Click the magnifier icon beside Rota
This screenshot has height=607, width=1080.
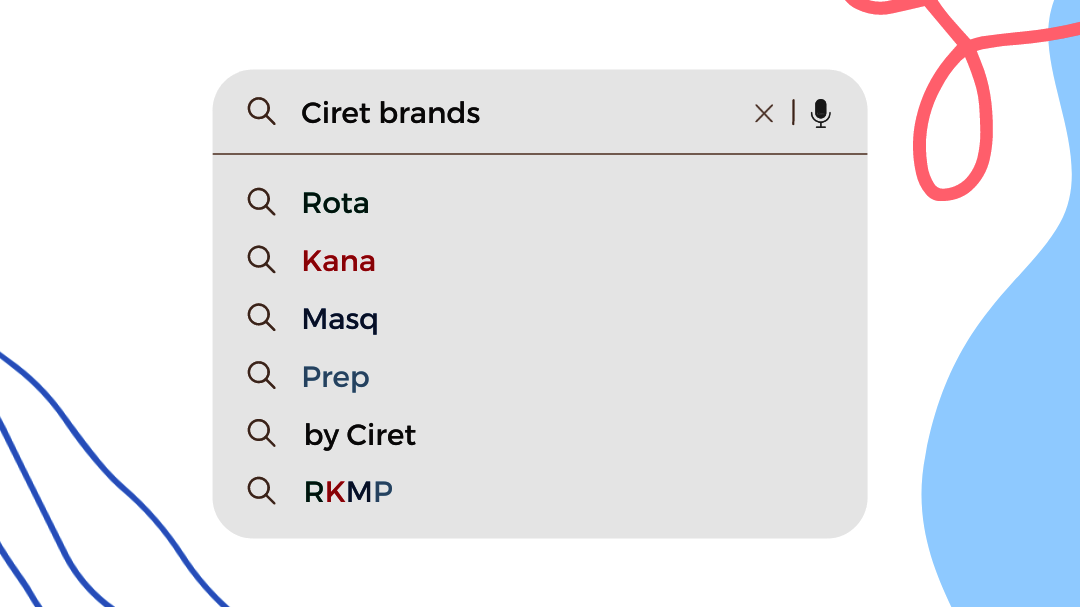261,202
